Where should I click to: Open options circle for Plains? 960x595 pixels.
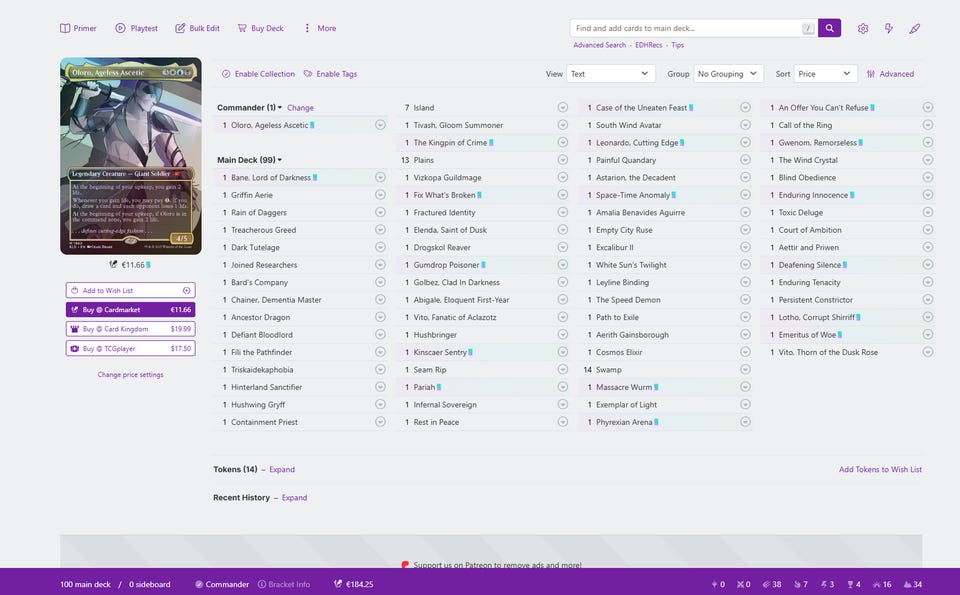(563, 160)
